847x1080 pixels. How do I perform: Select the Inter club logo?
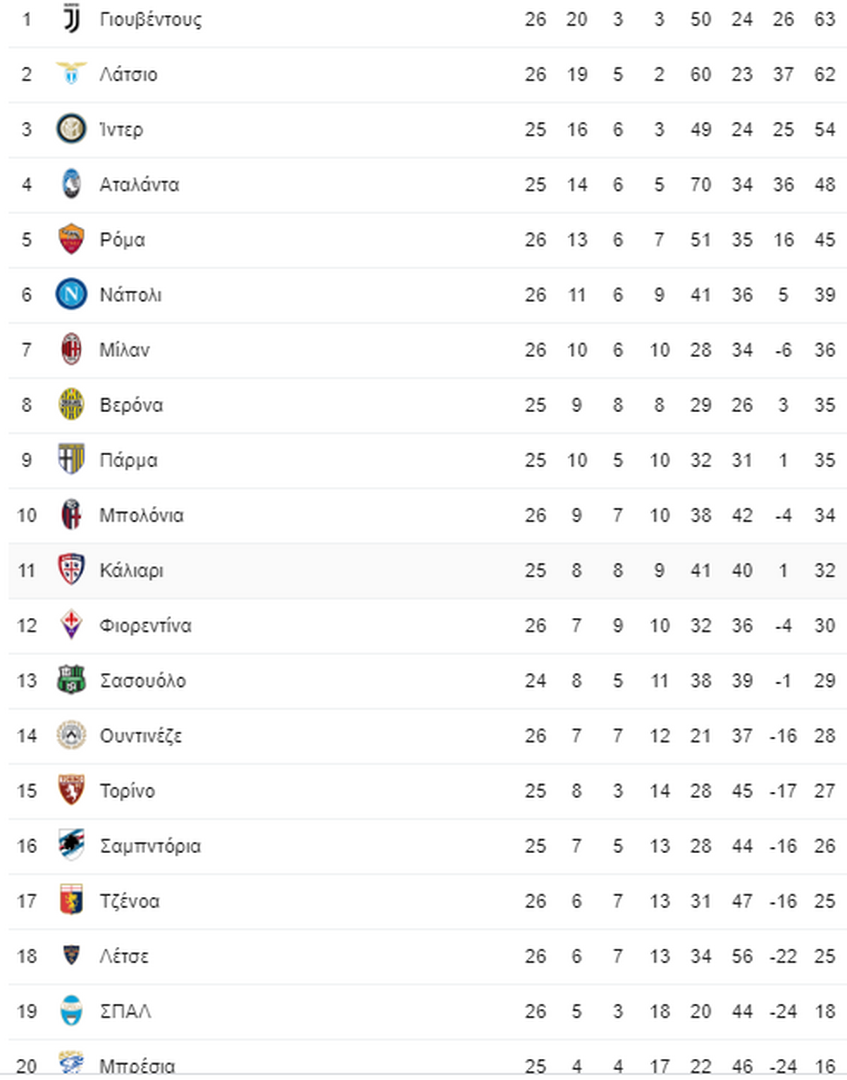[71, 129]
